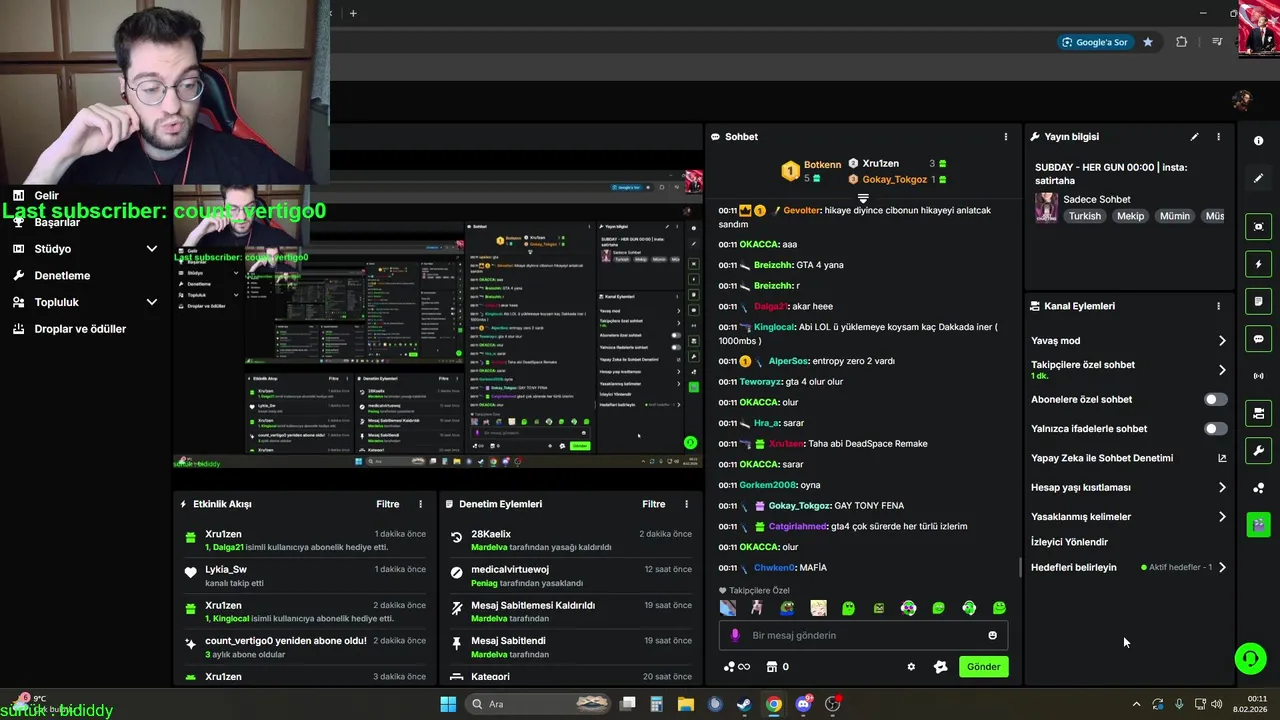Open Yayın bilgisi panel options menu

point(1218,137)
